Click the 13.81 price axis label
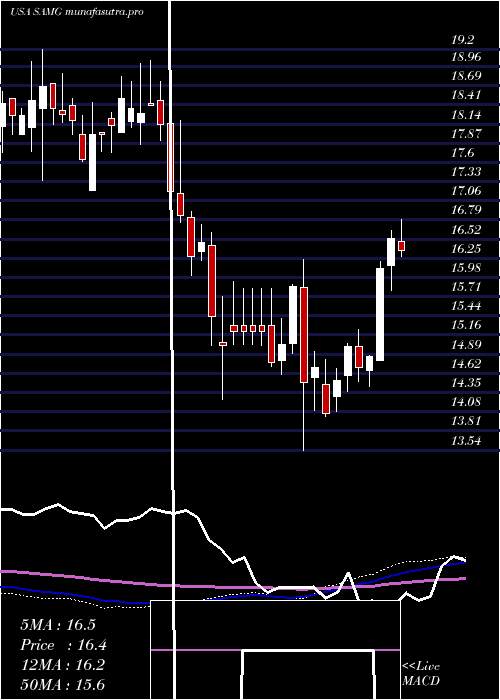500x700 pixels. [467, 421]
